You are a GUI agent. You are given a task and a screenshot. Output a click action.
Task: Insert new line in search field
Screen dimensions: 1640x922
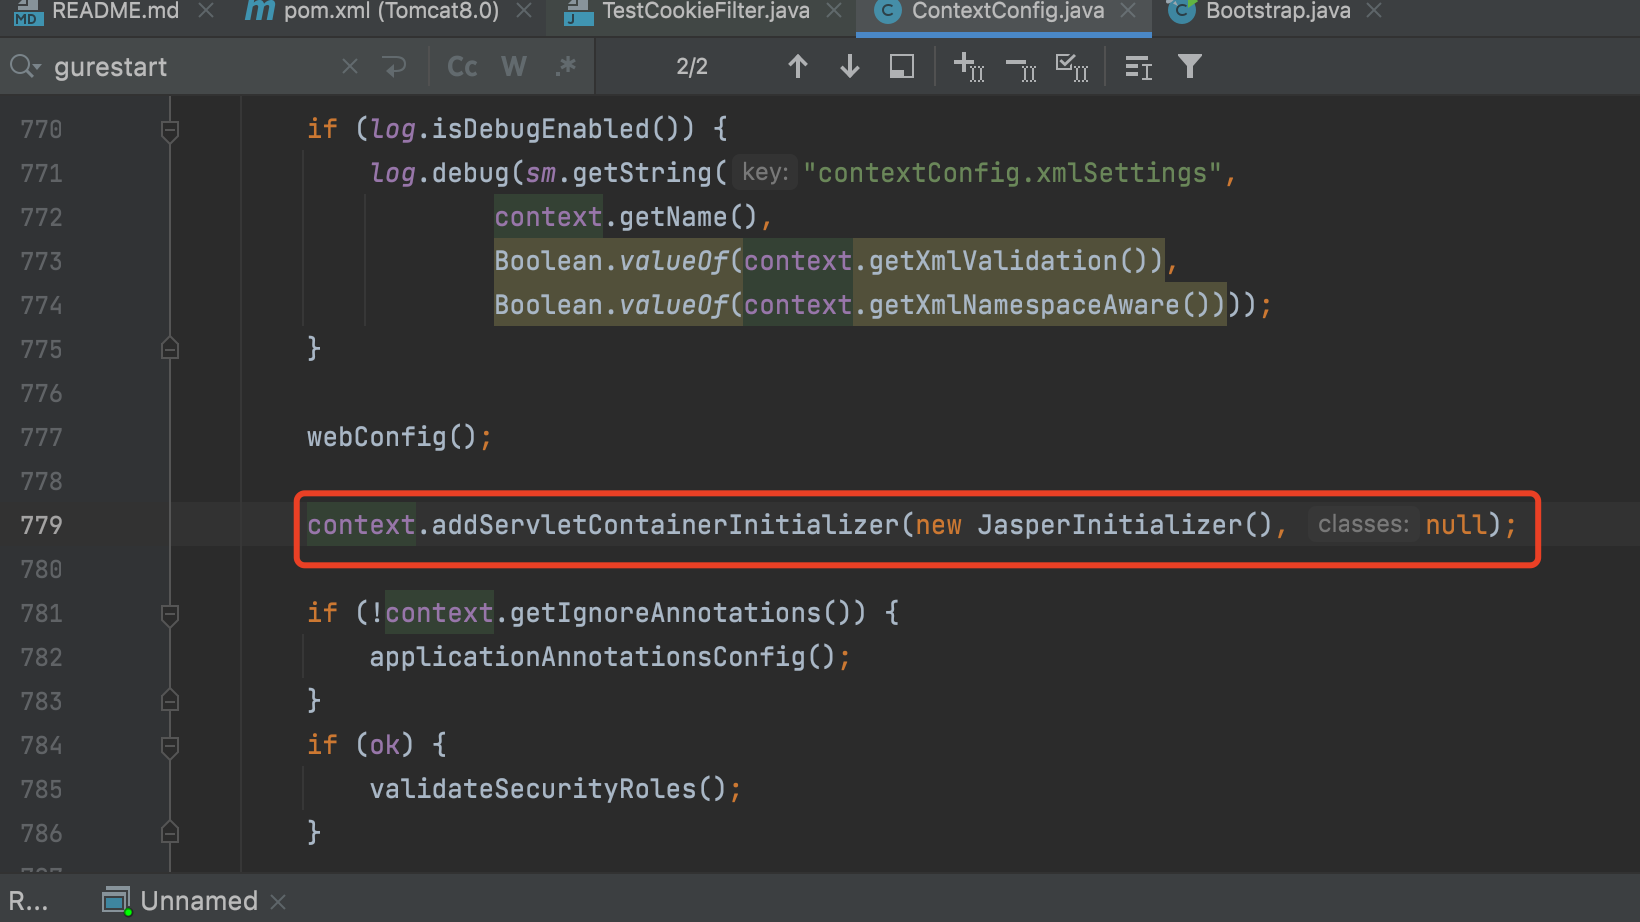394,67
